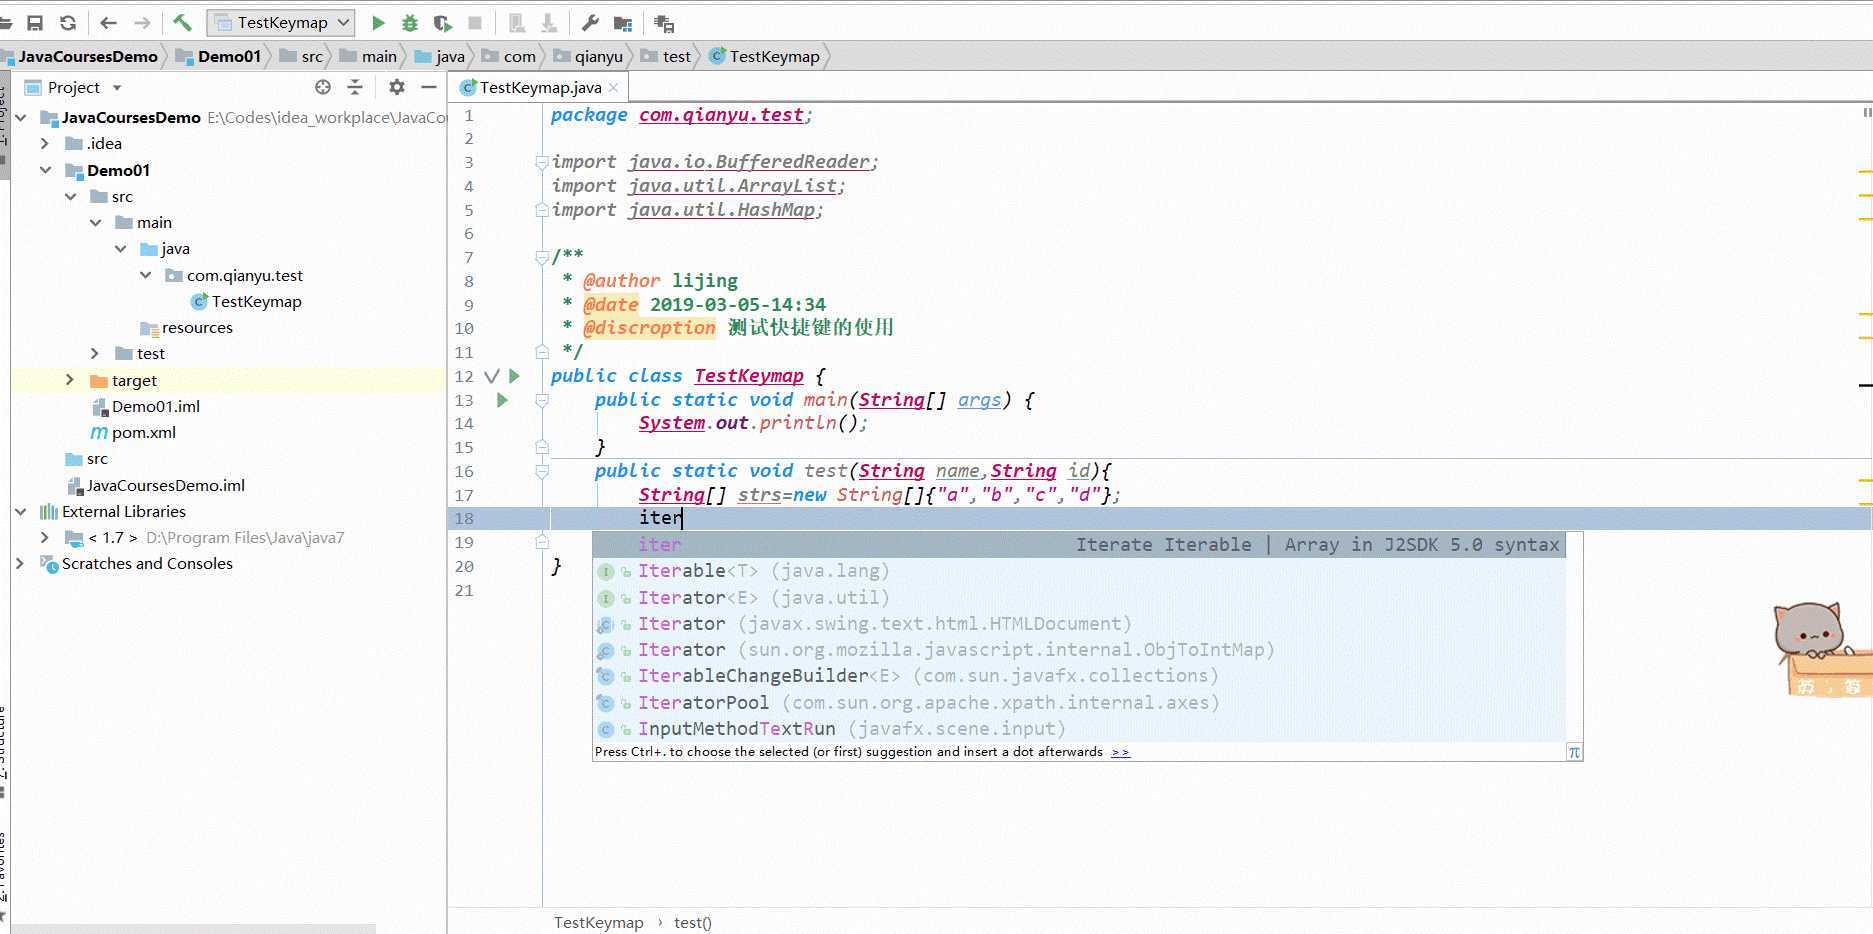The width and height of the screenshot is (1873, 934).
Task: Click the last icon at the toolbar's right end
Action: [x=664, y=22]
